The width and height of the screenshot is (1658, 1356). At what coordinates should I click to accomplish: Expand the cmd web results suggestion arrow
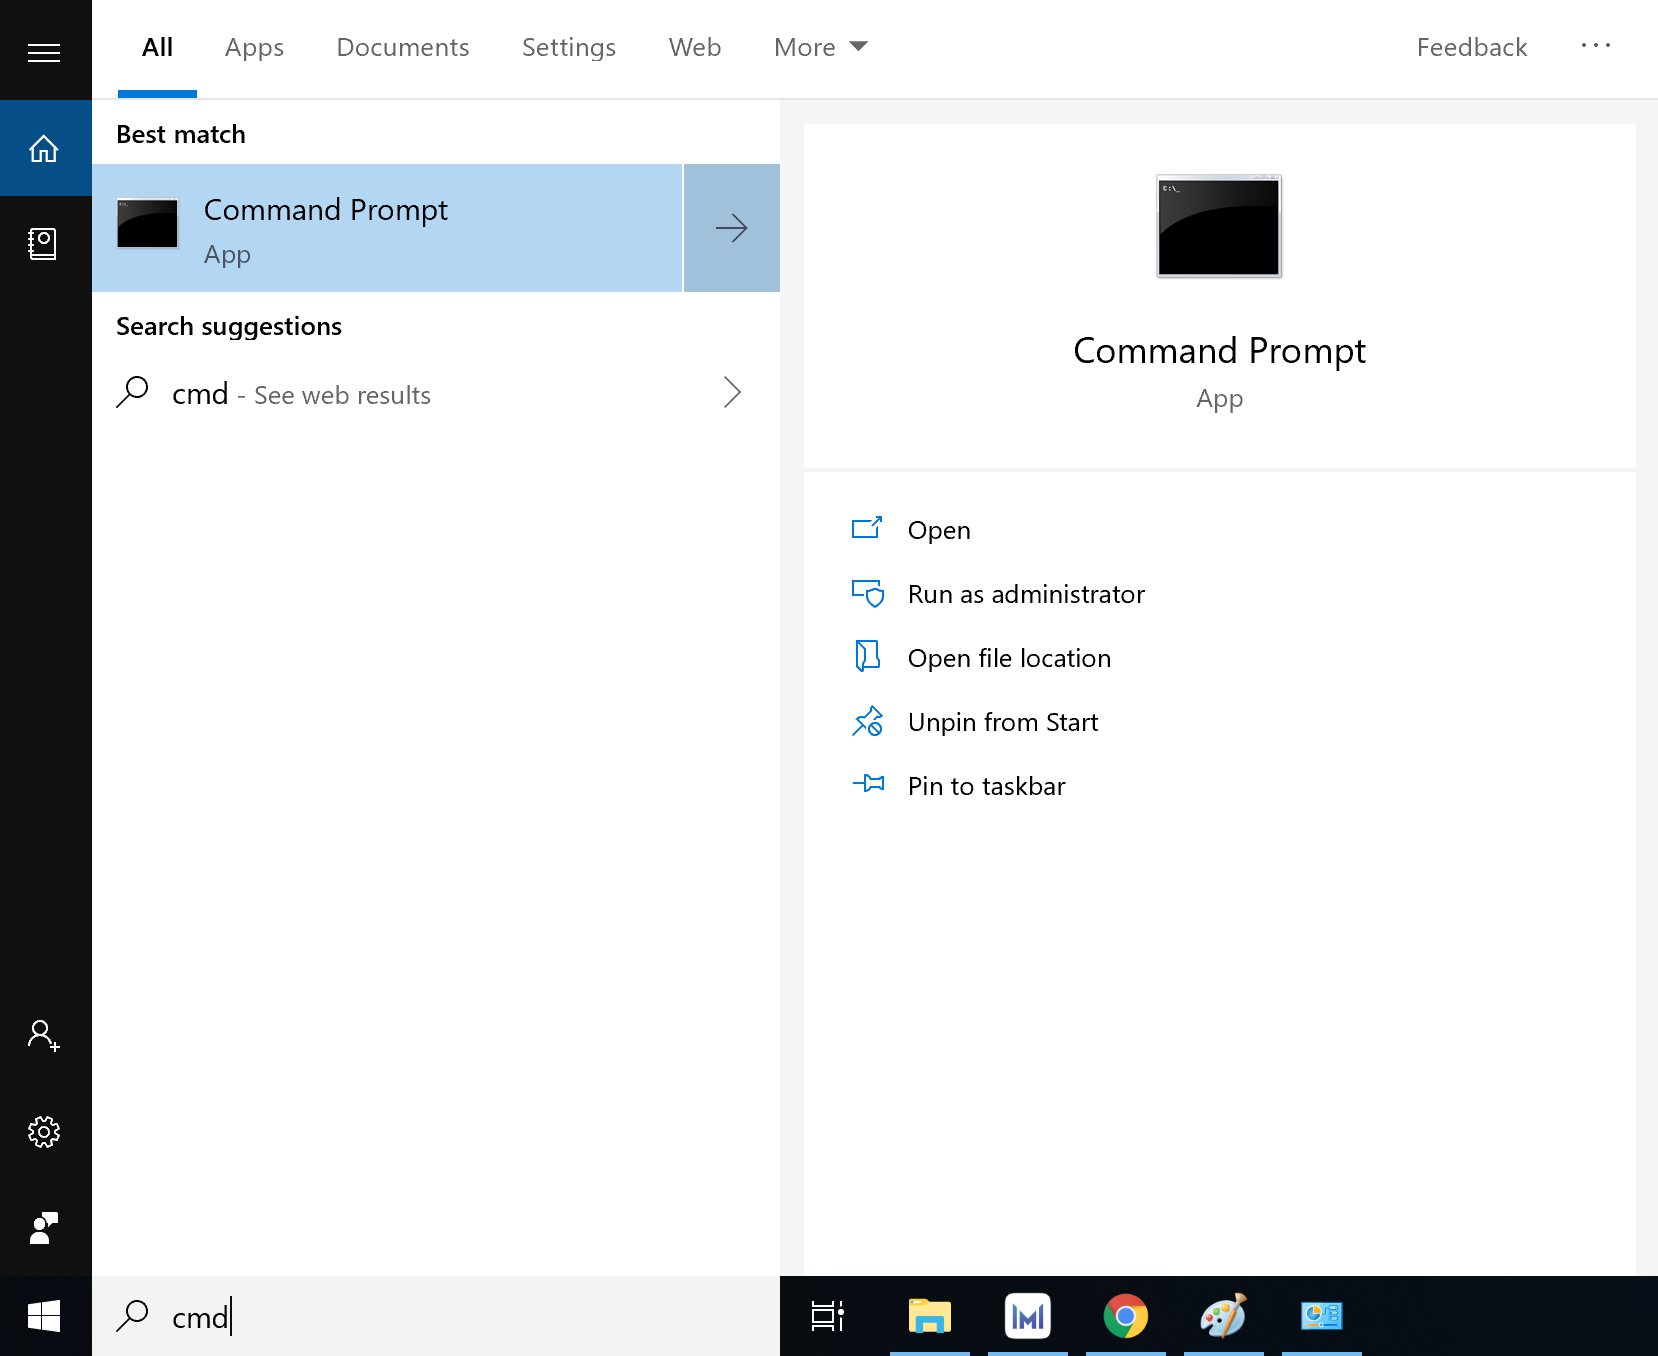[731, 393]
